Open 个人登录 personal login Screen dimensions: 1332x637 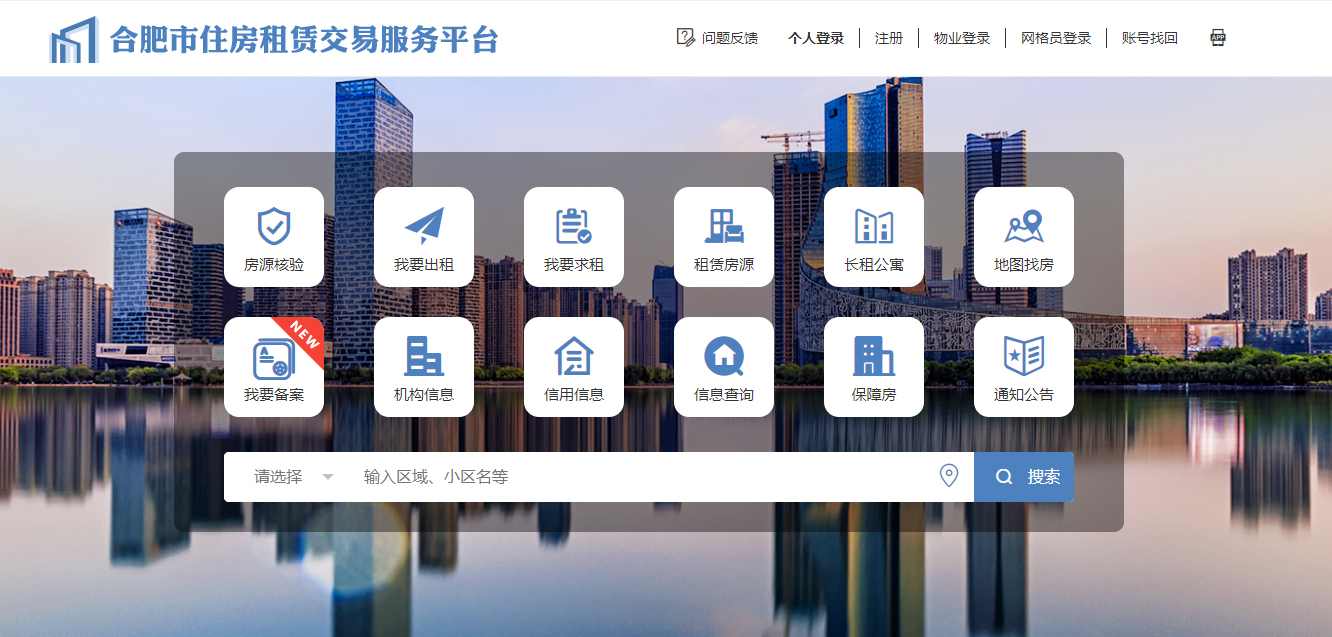pyautogui.click(x=814, y=37)
